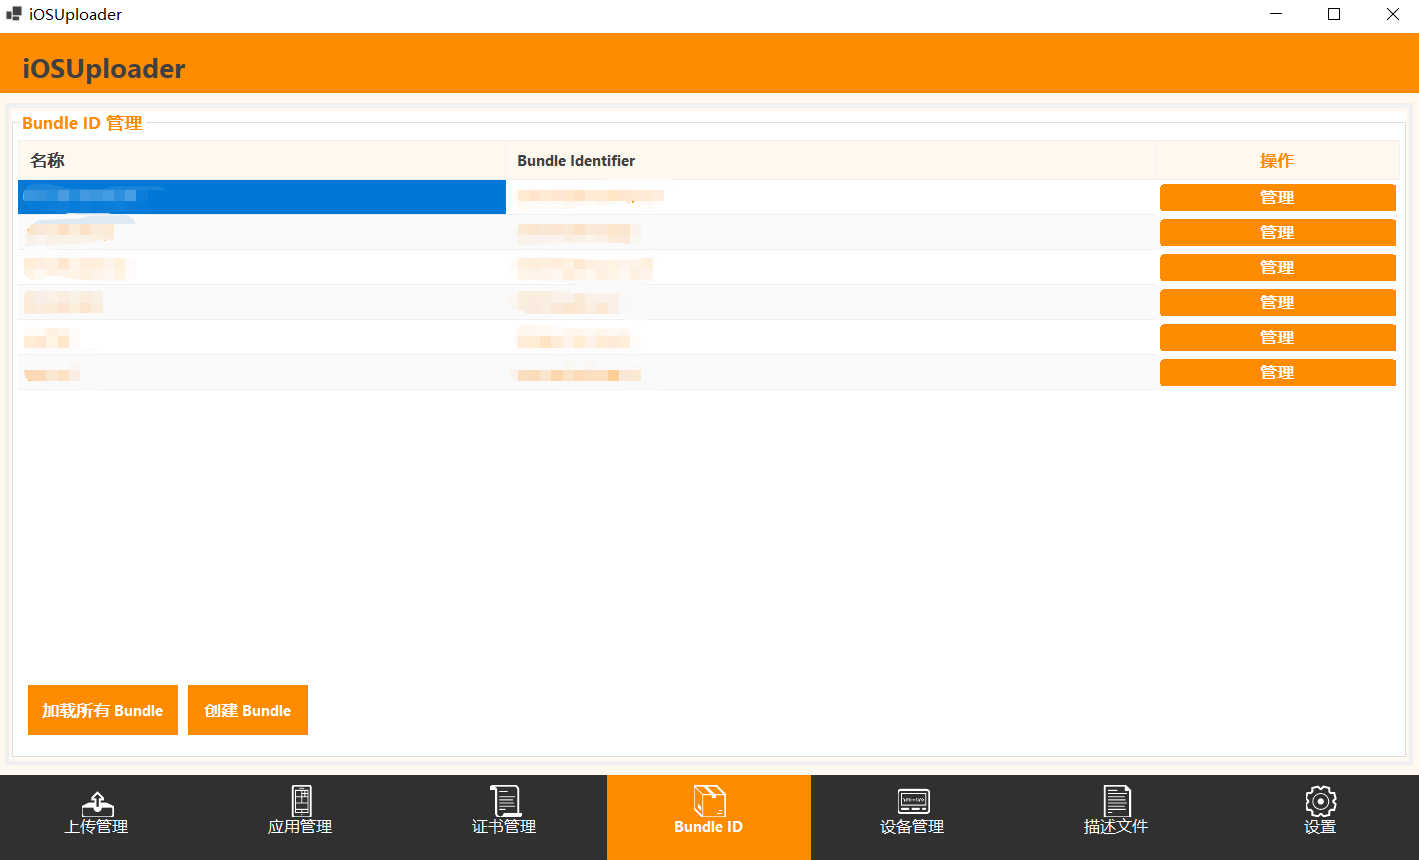
Task: Click 管理 button in the first row
Action: tap(1277, 197)
